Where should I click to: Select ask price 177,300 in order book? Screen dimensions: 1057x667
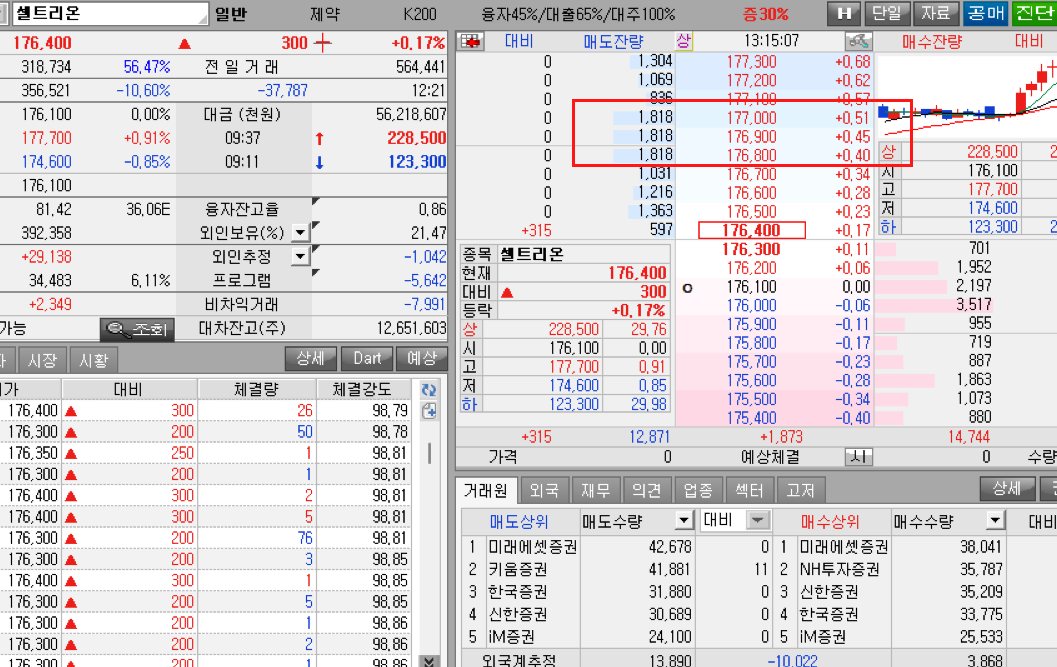click(x=751, y=62)
